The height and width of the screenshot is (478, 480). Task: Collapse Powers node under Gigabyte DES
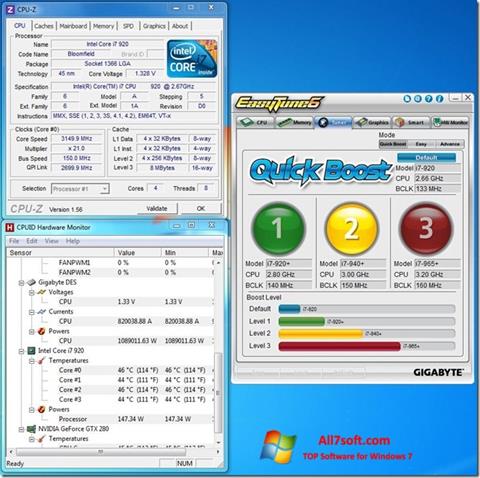click(32, 332)
